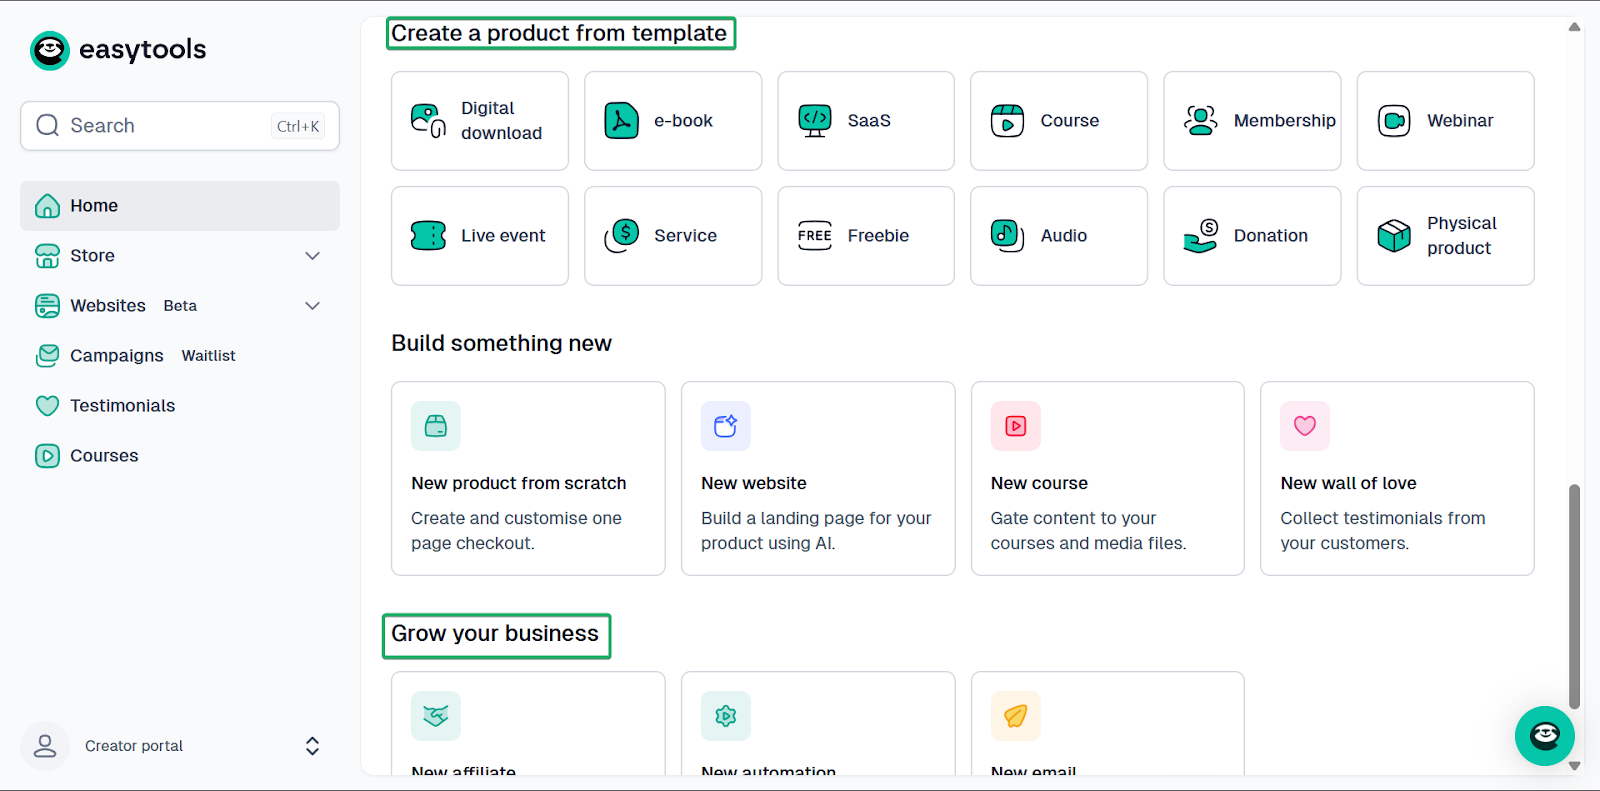
Task: Open Campaigns in the sidebar
Action: pyautogui.click(x=180, y=356)
